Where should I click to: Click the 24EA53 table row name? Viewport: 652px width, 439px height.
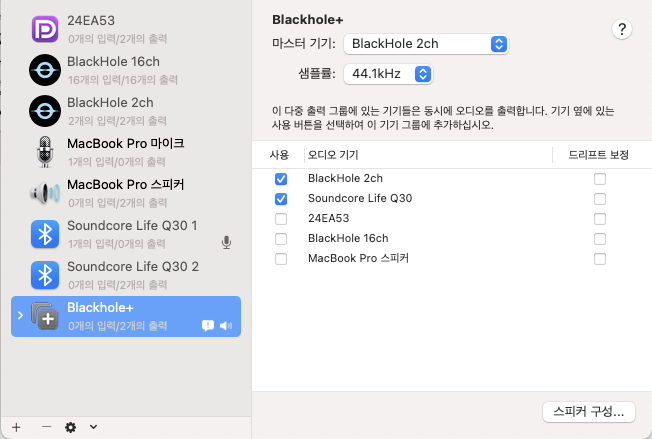[328, 218]
